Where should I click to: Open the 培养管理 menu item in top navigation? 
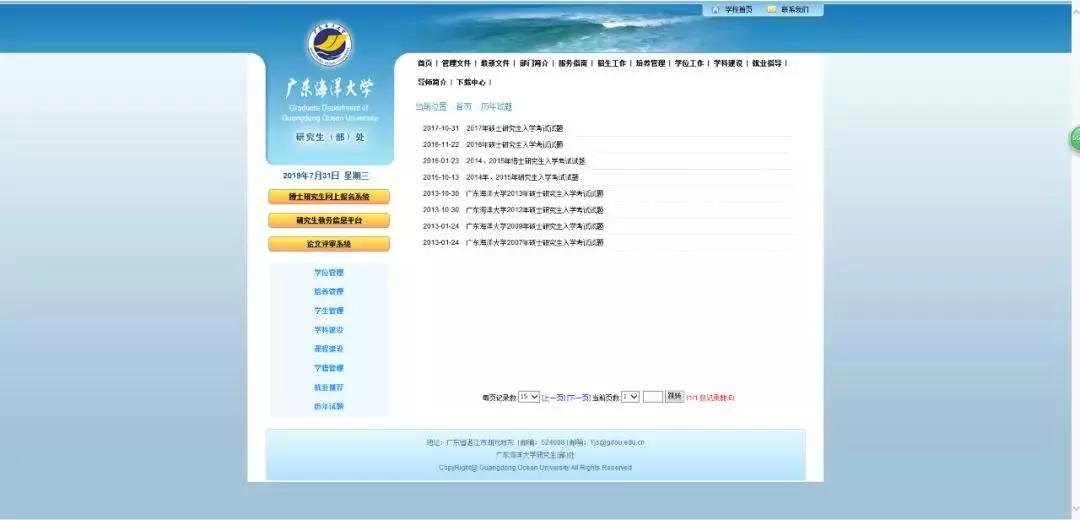[650, 63]
